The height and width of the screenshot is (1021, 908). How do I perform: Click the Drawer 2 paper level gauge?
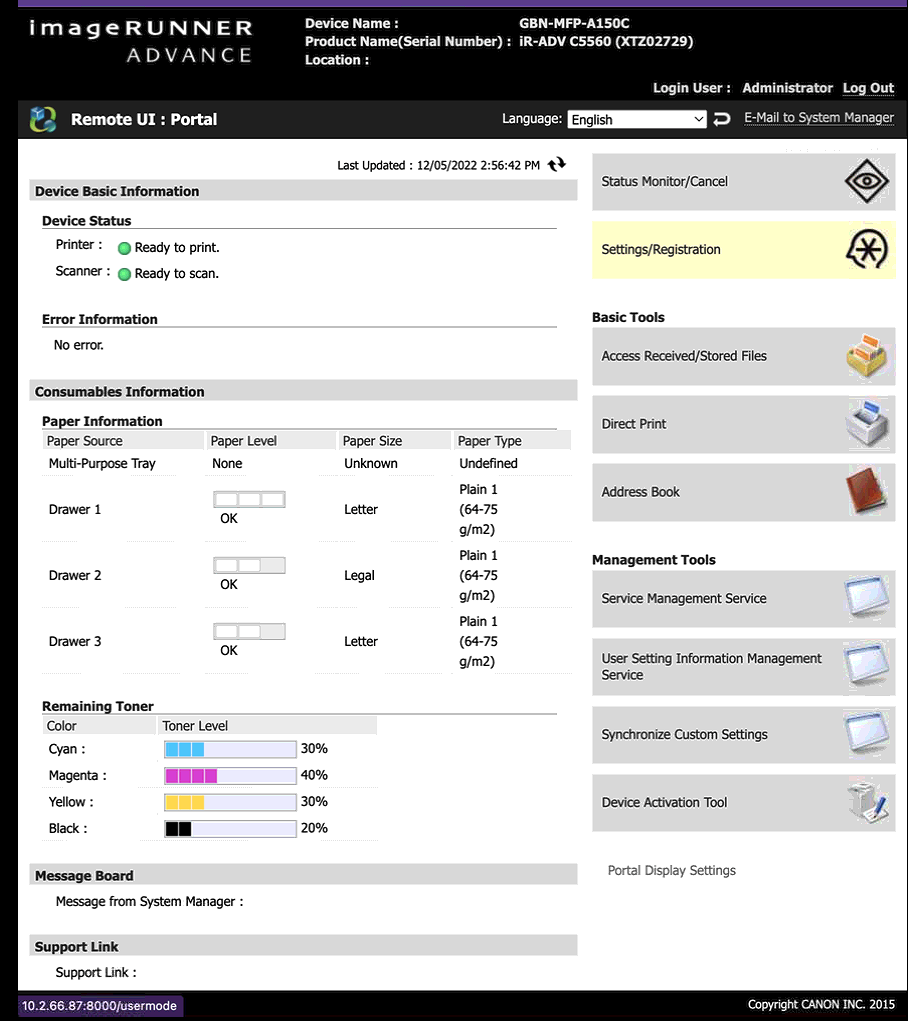pos(249,565)
